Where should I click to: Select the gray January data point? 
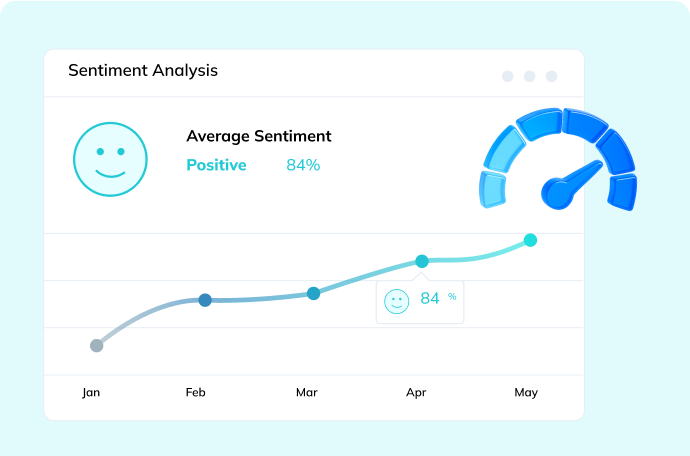pos(96,346)
